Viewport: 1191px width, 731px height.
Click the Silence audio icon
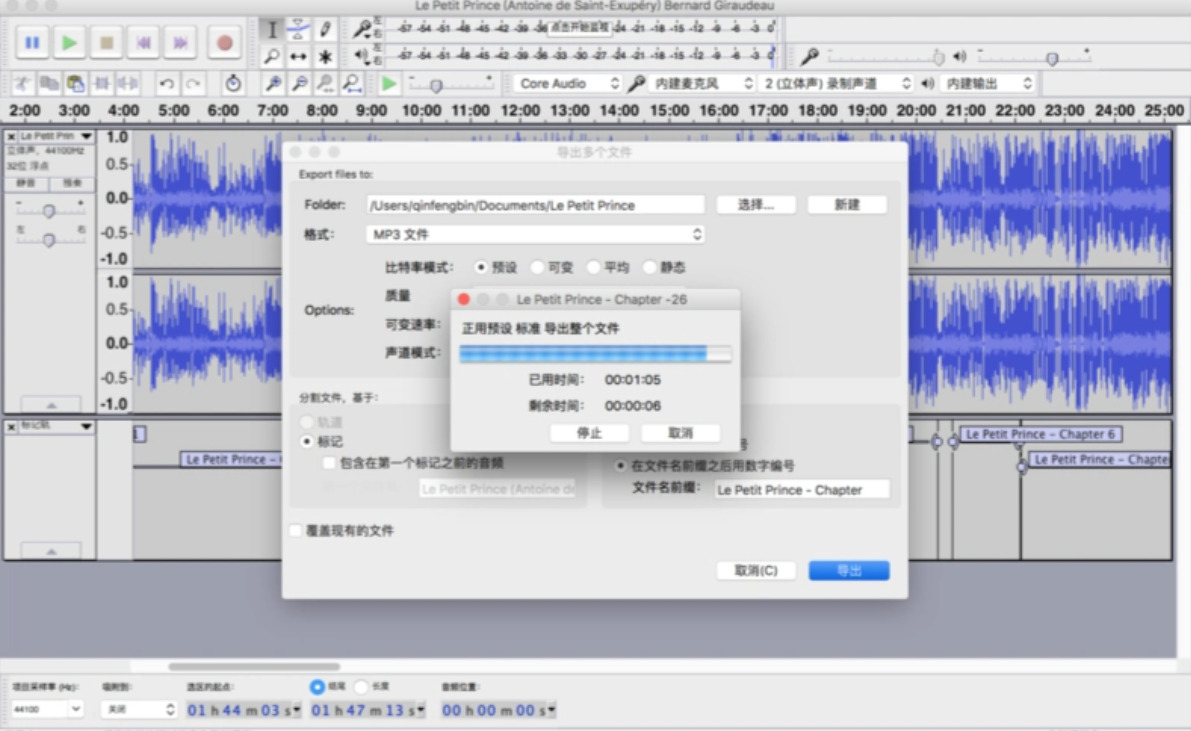pyautogui.click(x=128, y=84)
